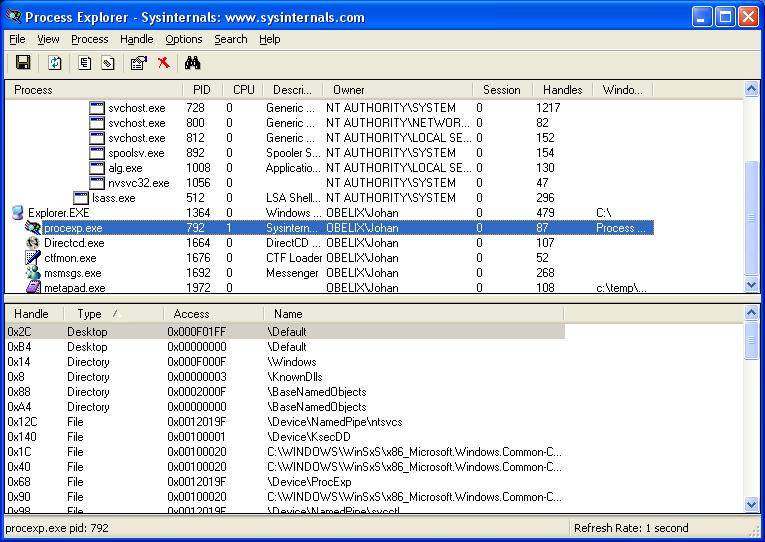Open the Process menu
The width and height of the screenshot is (765, 542).
coord(90,39)
